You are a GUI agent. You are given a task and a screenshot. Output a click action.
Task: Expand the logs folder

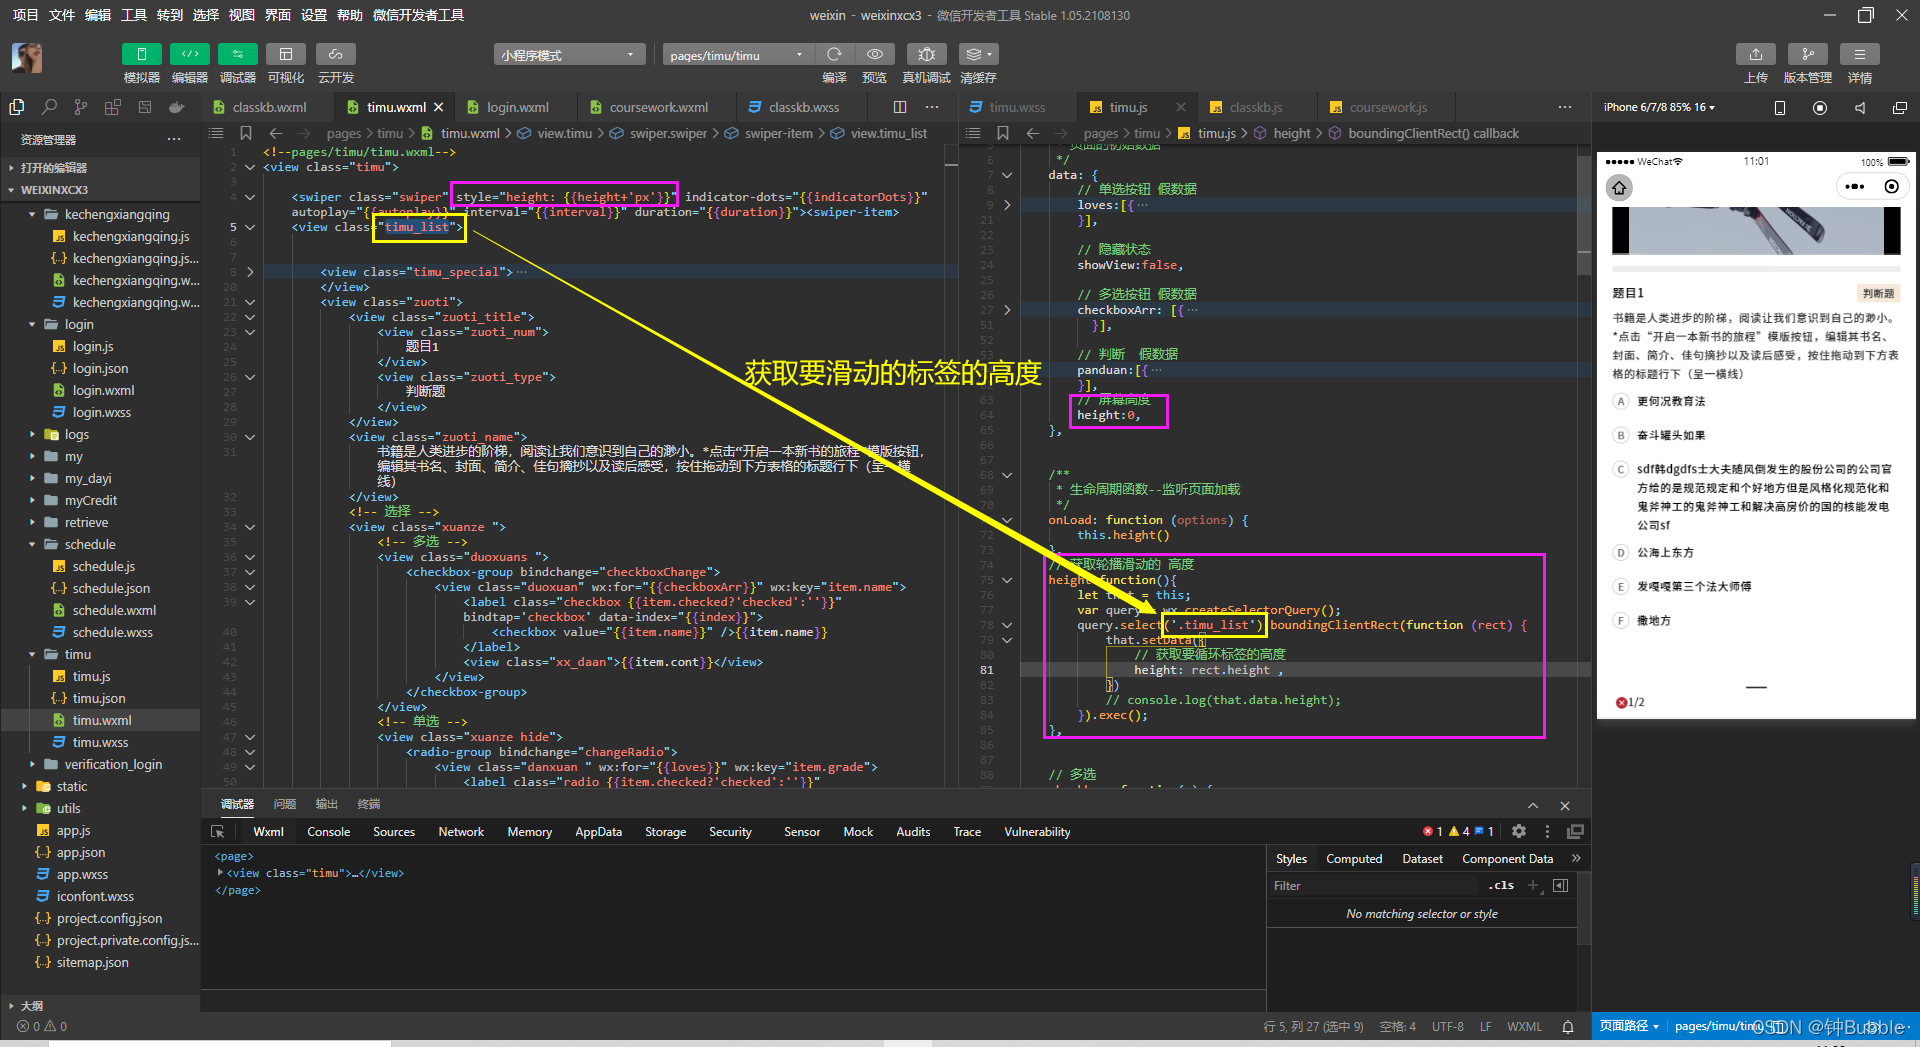click(100, 434)
